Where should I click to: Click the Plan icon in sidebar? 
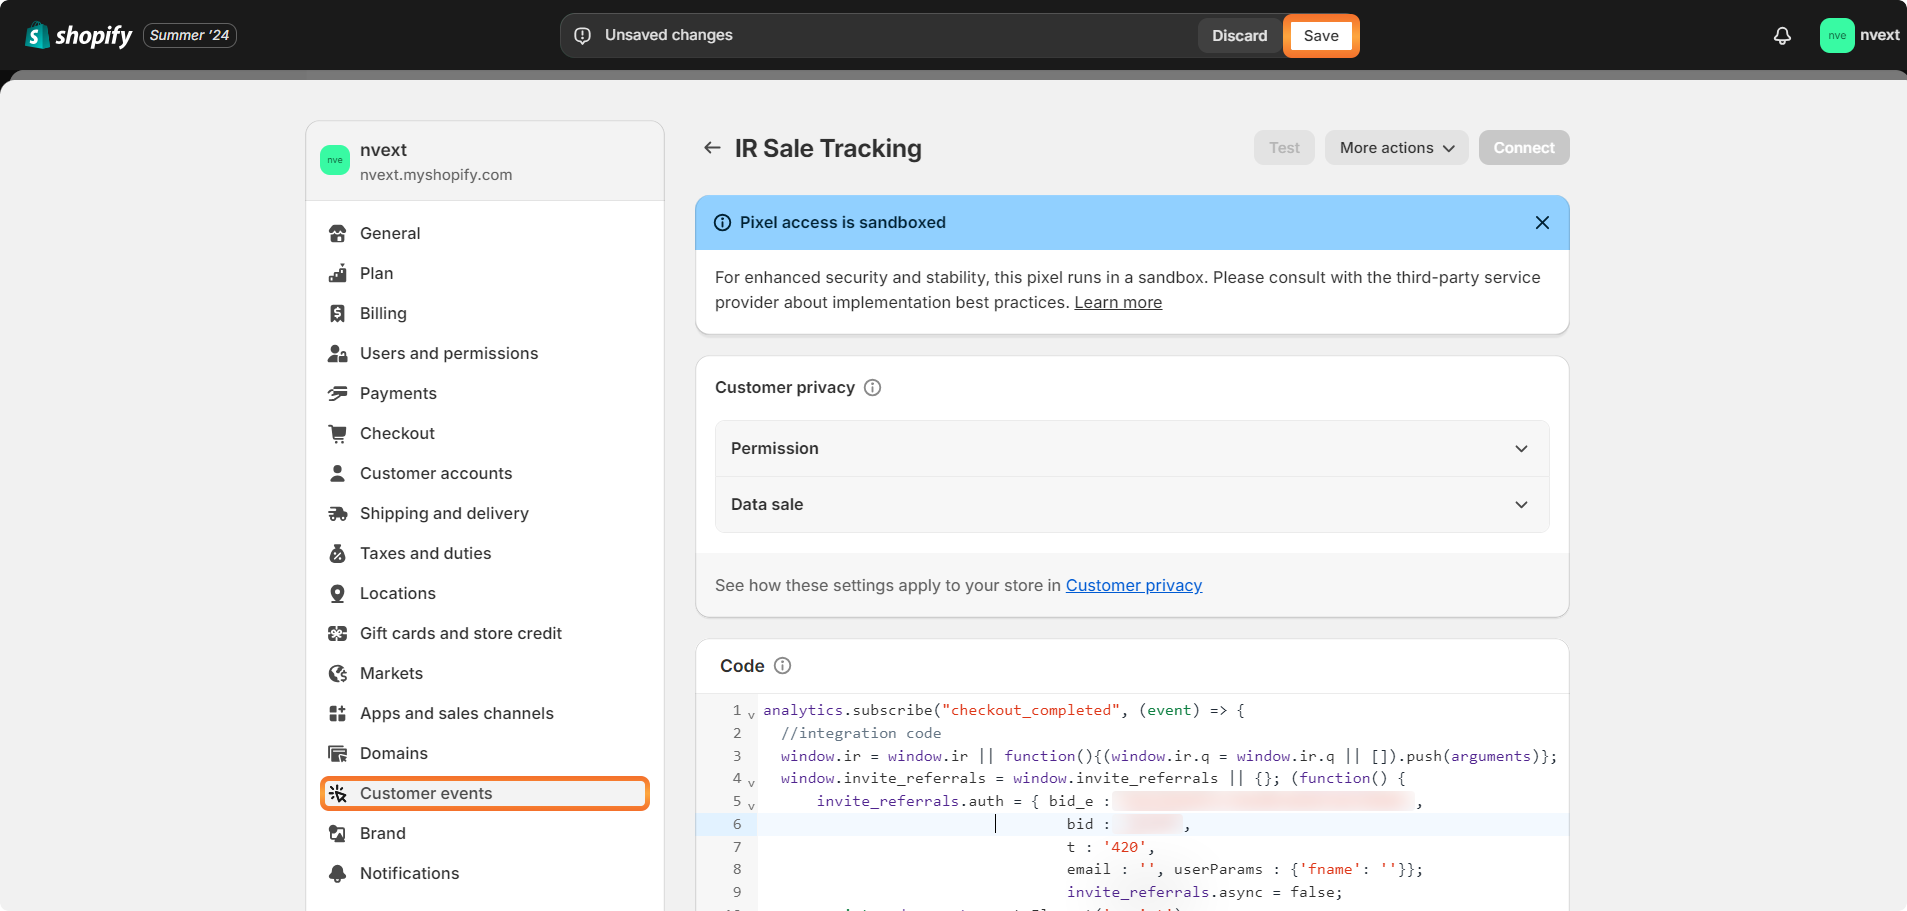tap(338, 273)
